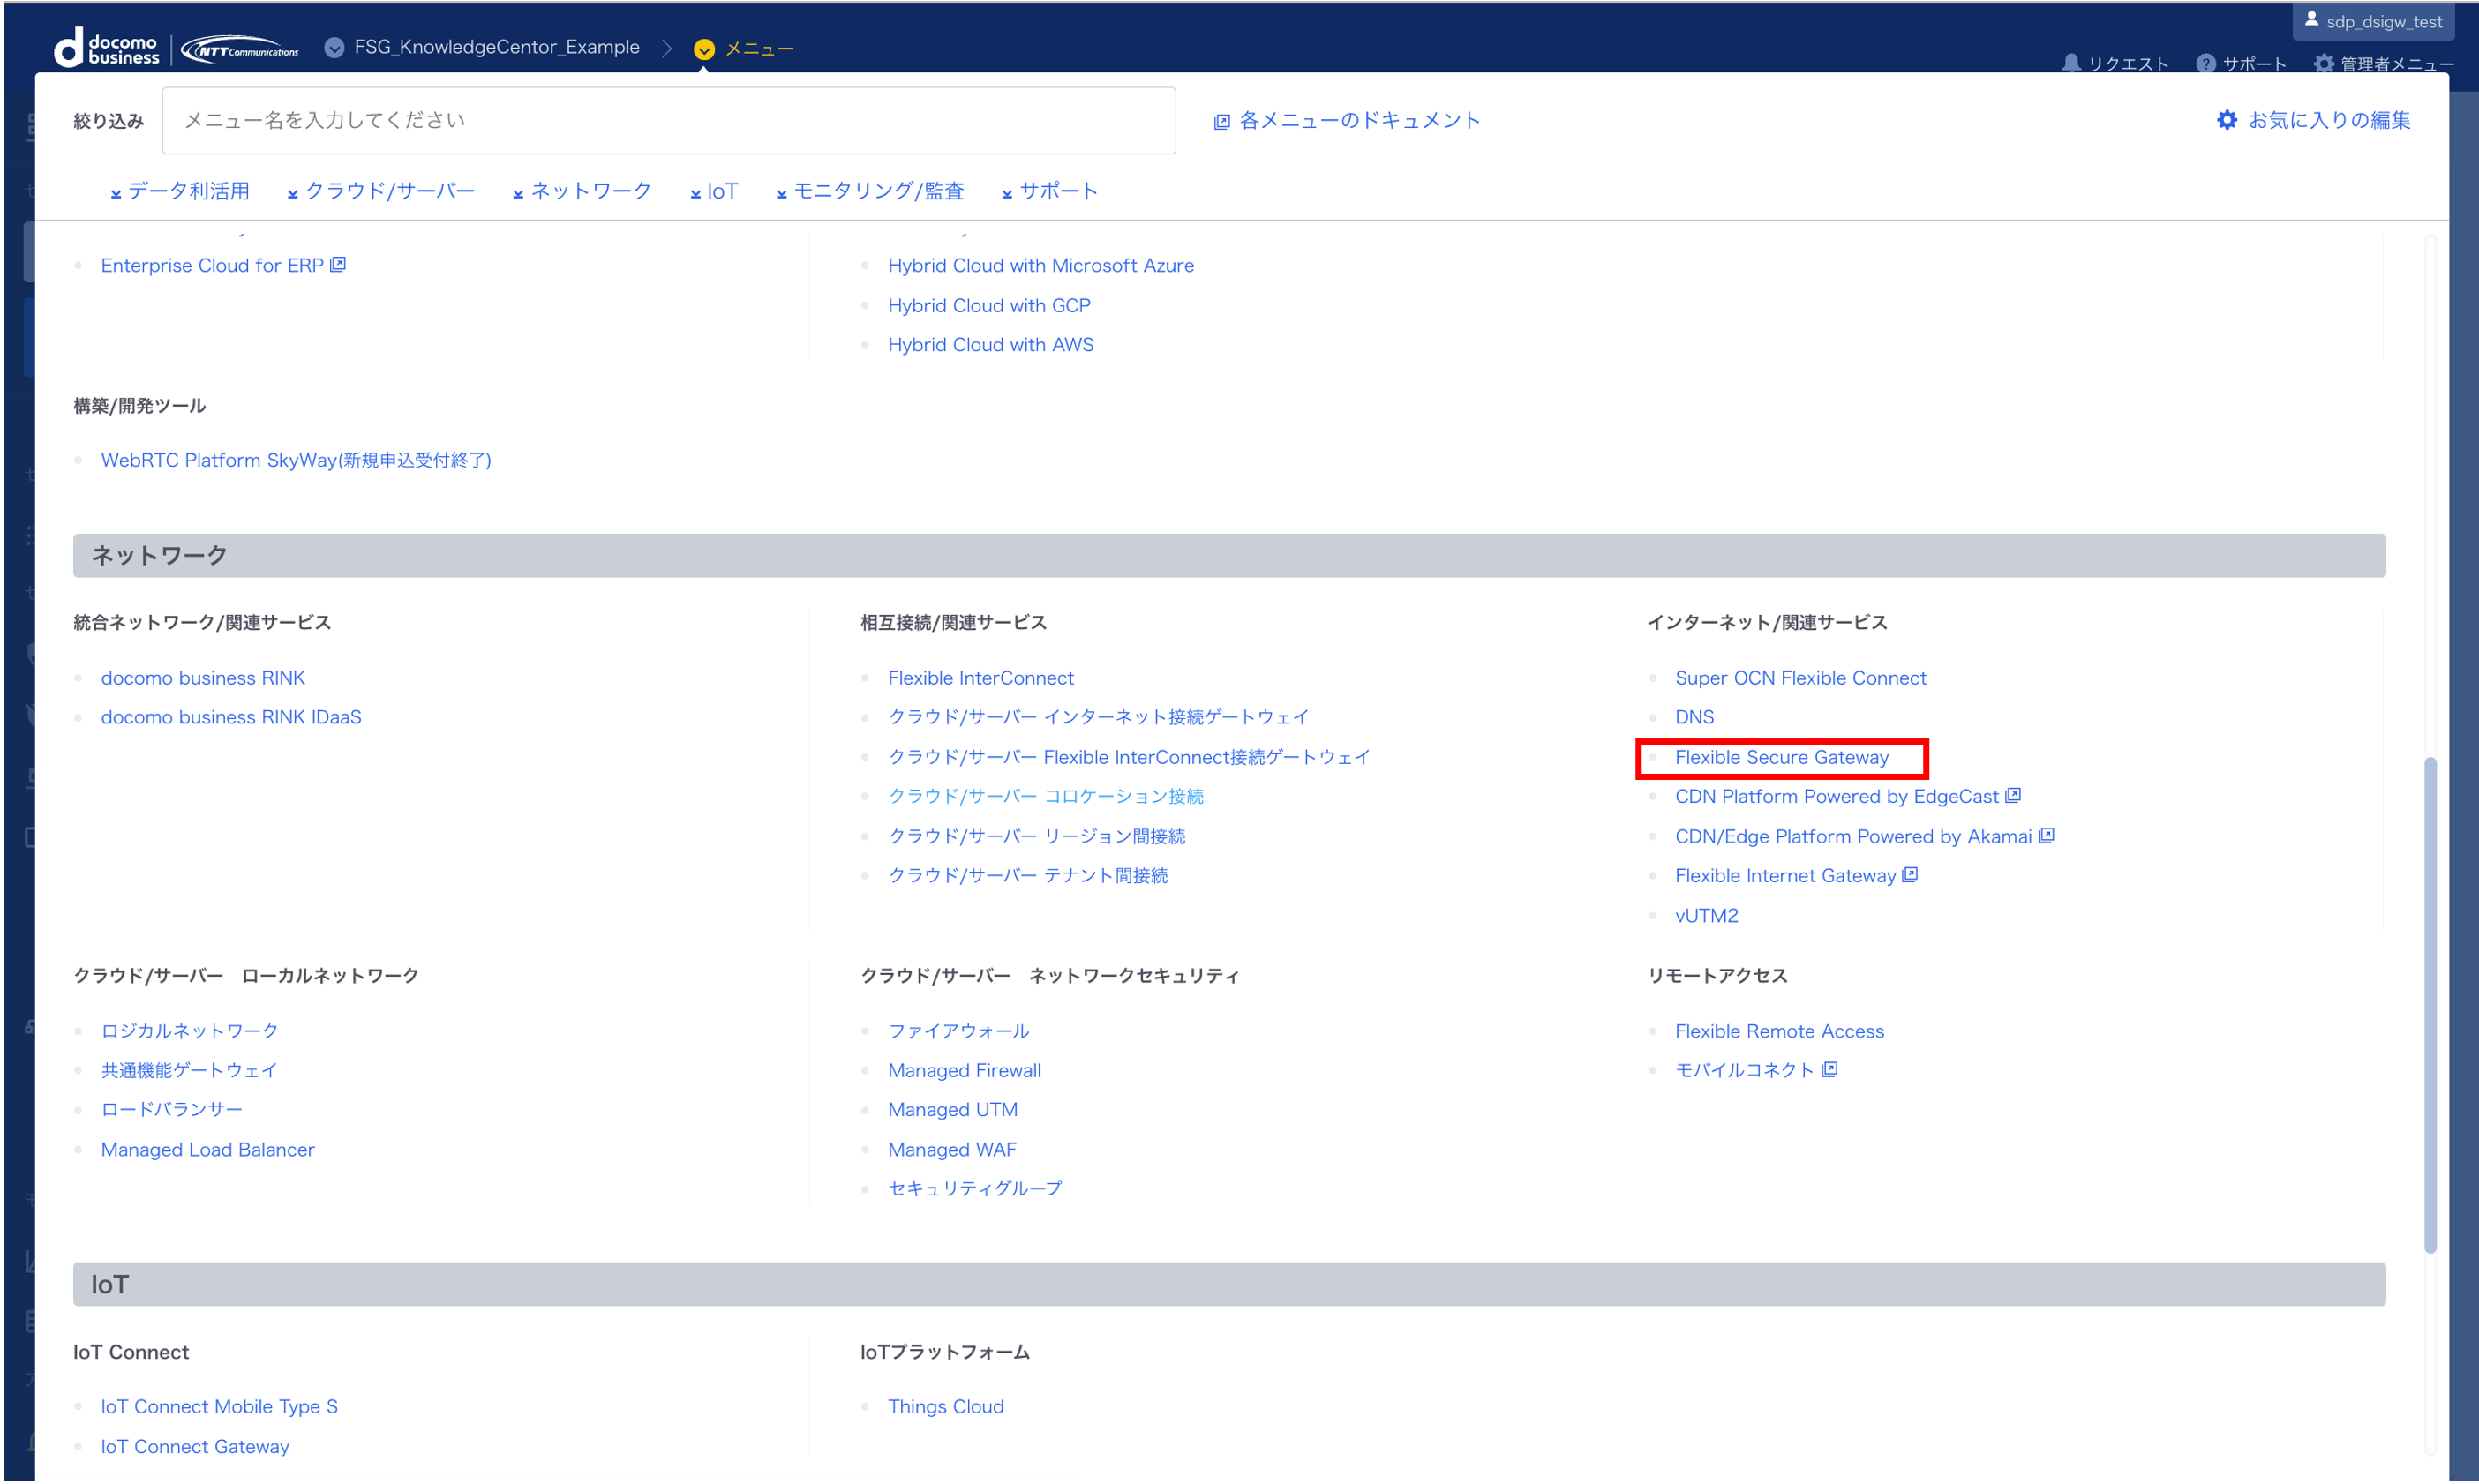This screenshot has height=1484, width=2479.
Task: Open IoT Connect Mobile Type S
Action: pos(219,1406)
